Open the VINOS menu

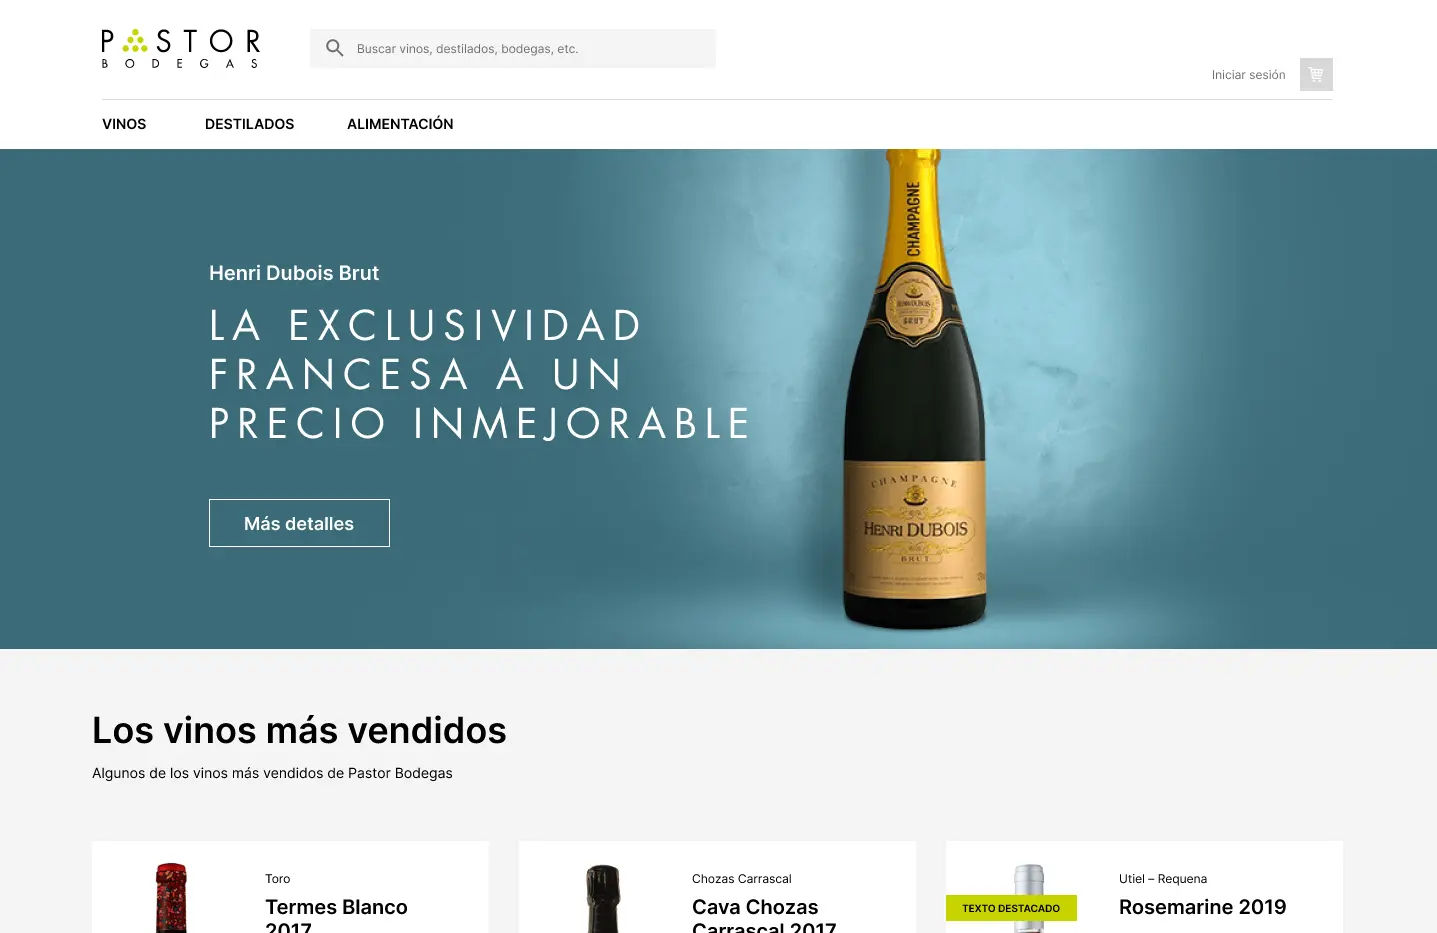pos(124,124)
